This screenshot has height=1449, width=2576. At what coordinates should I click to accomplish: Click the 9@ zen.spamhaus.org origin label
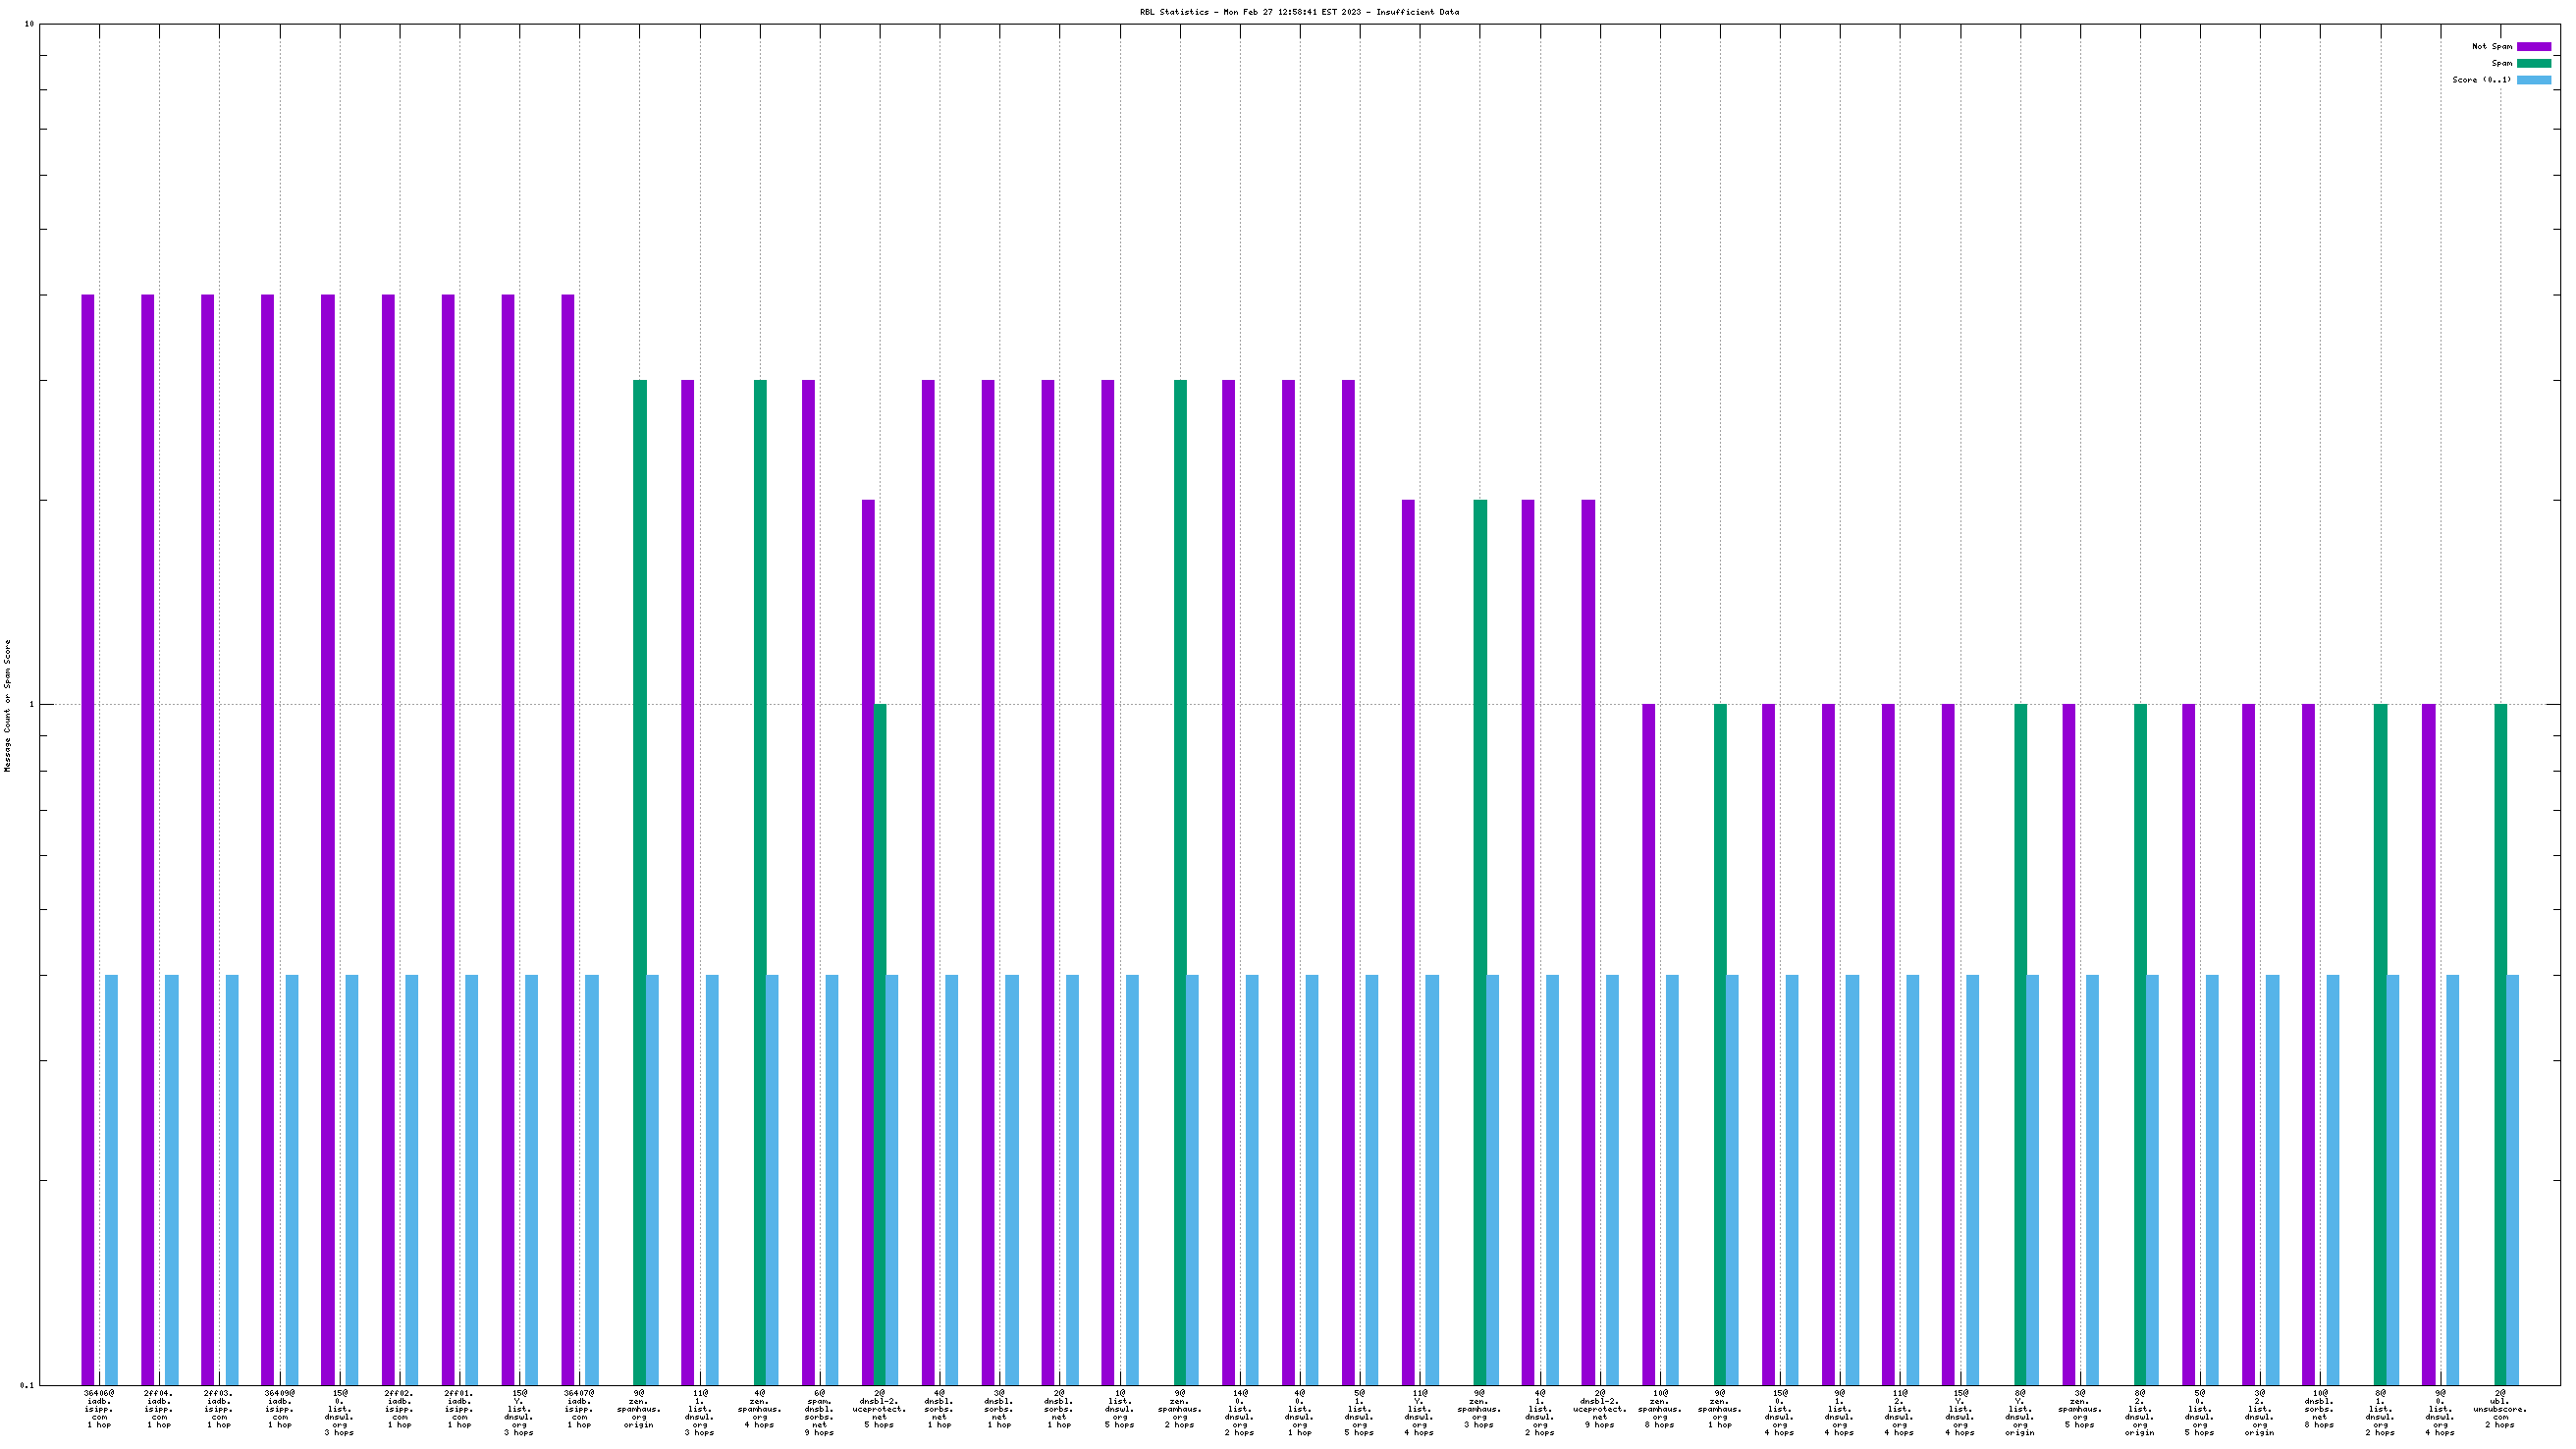pyautogui.click(x=639, y=1408)
